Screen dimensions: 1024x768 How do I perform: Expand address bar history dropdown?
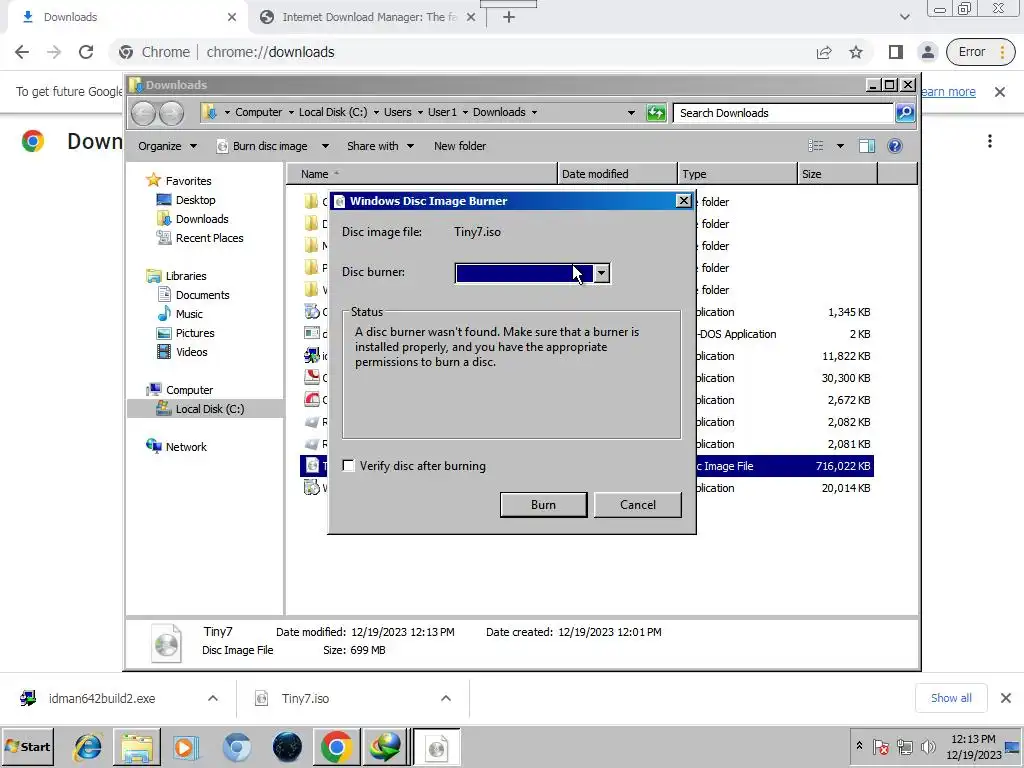click(x=631, y=113)
